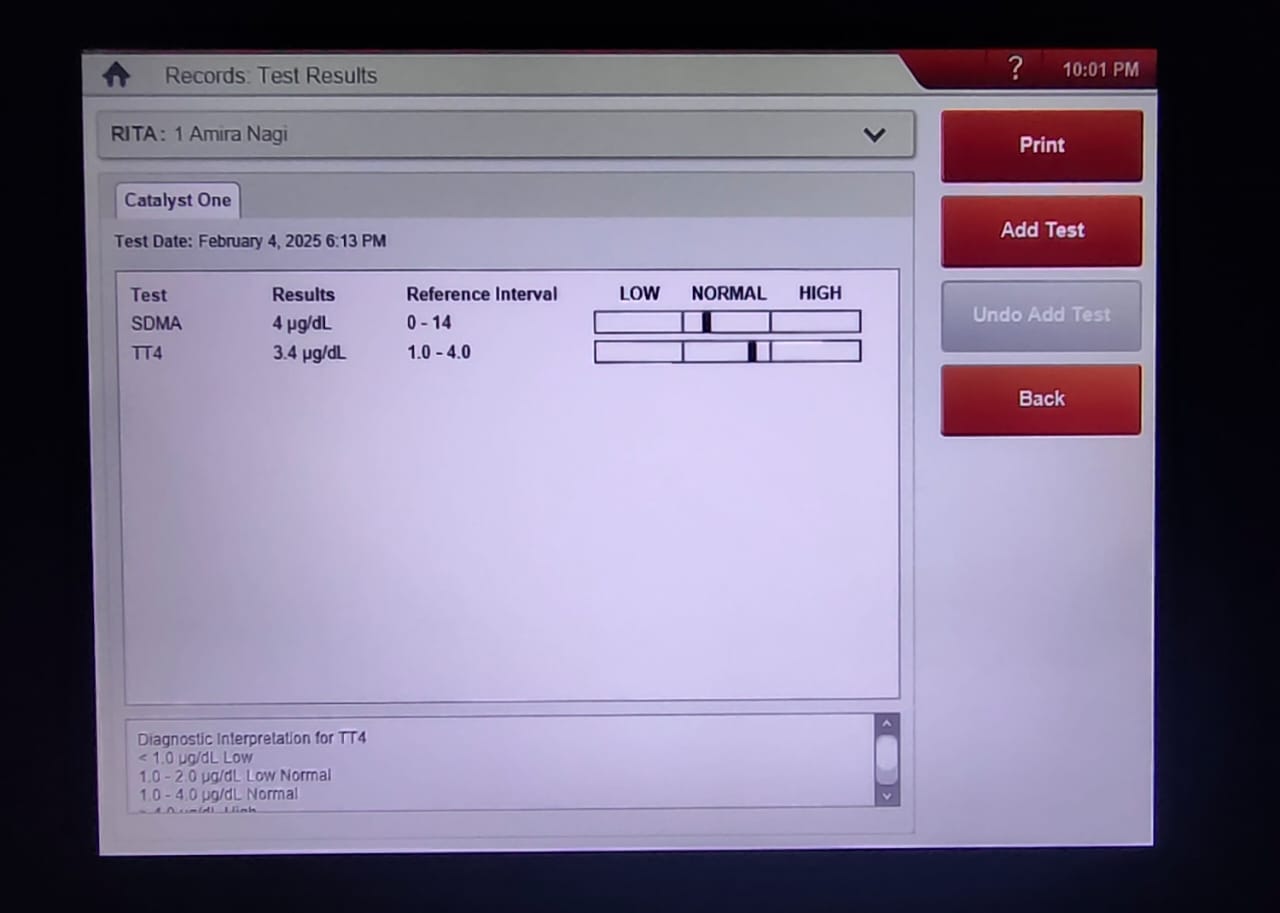Viewport: 1280px width, 913px height.
Task: Click the 1.0 - 4.0 reference interval
Action: pyautogui.click(x=438, y=352)
